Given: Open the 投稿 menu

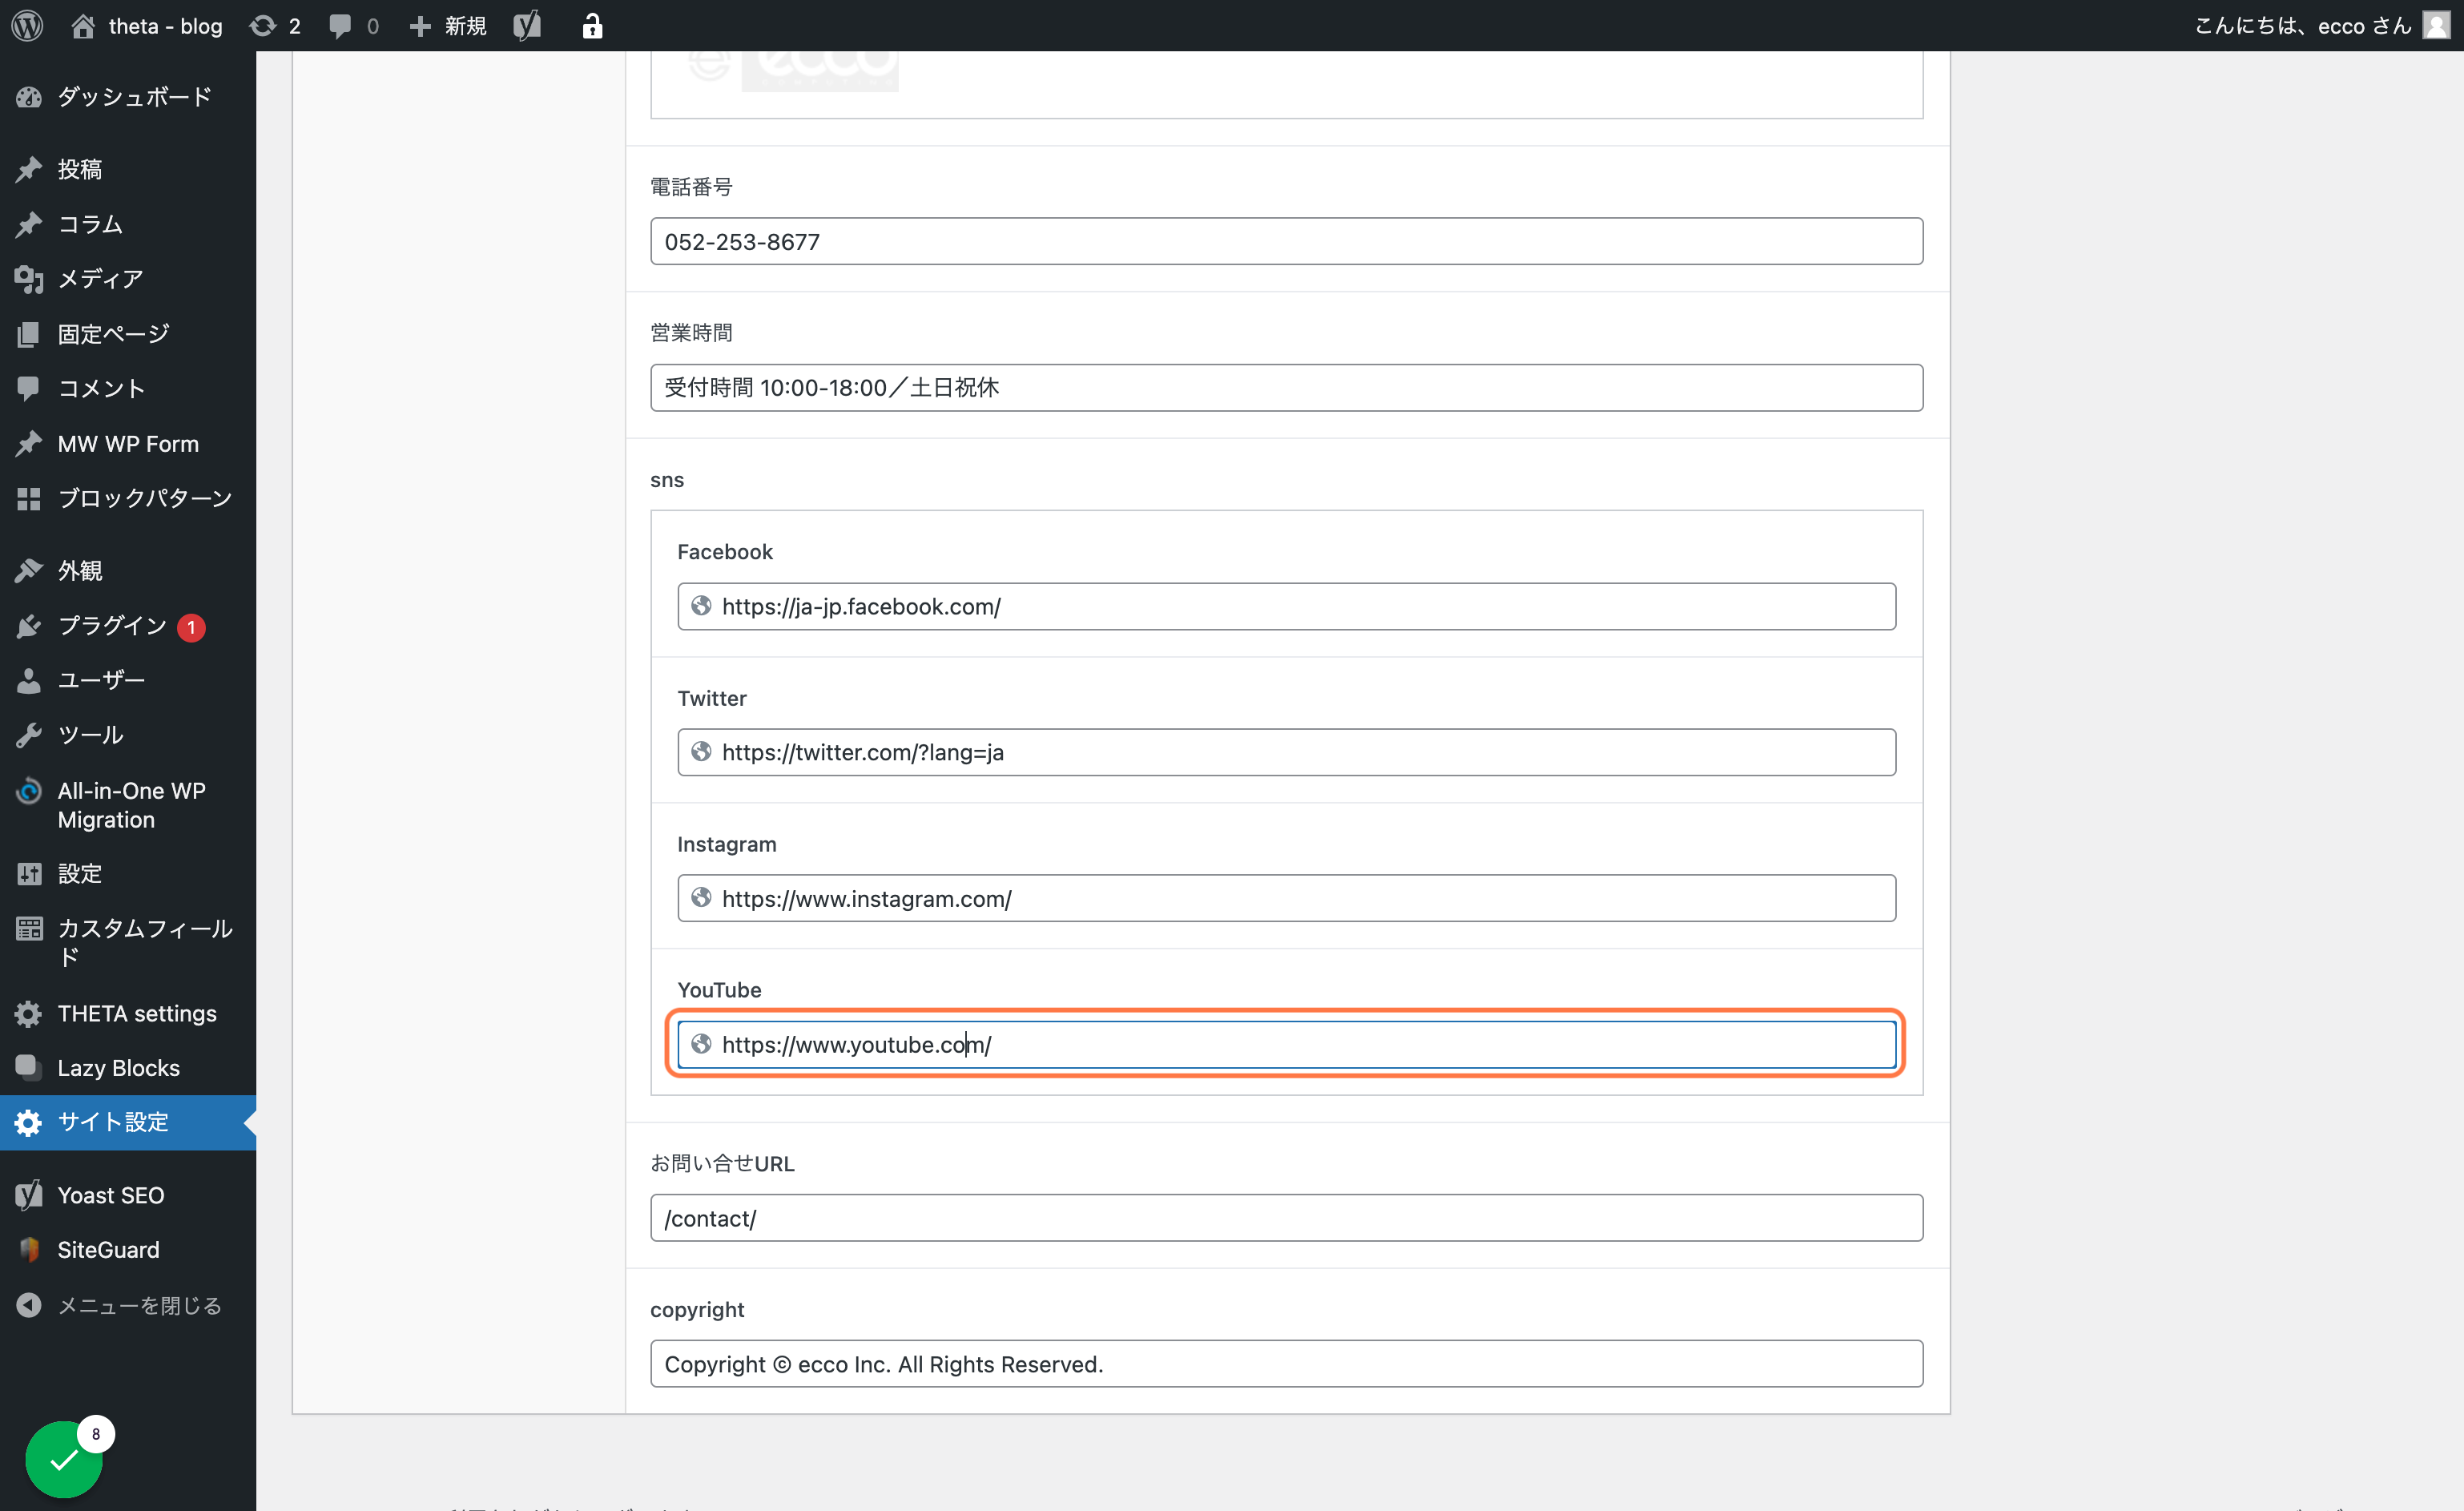Looking at the screenshot, I should point(128,169).
